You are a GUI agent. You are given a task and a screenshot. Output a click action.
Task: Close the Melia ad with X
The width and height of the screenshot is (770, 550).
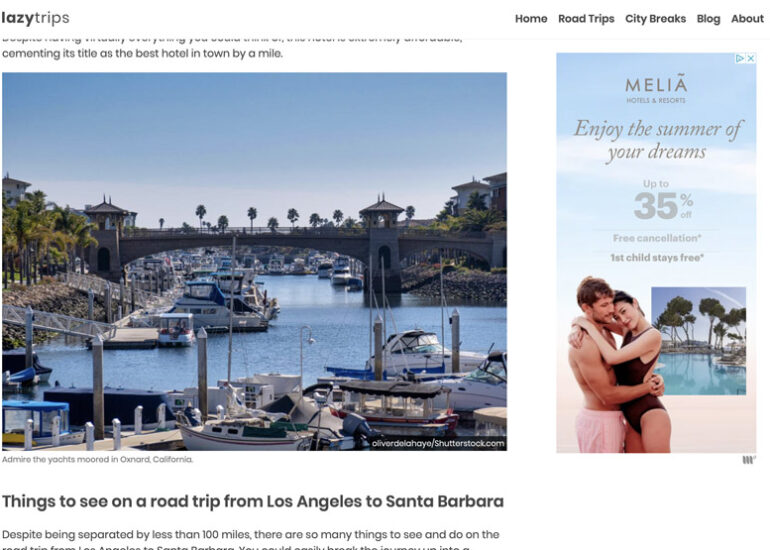coord(751,58)
